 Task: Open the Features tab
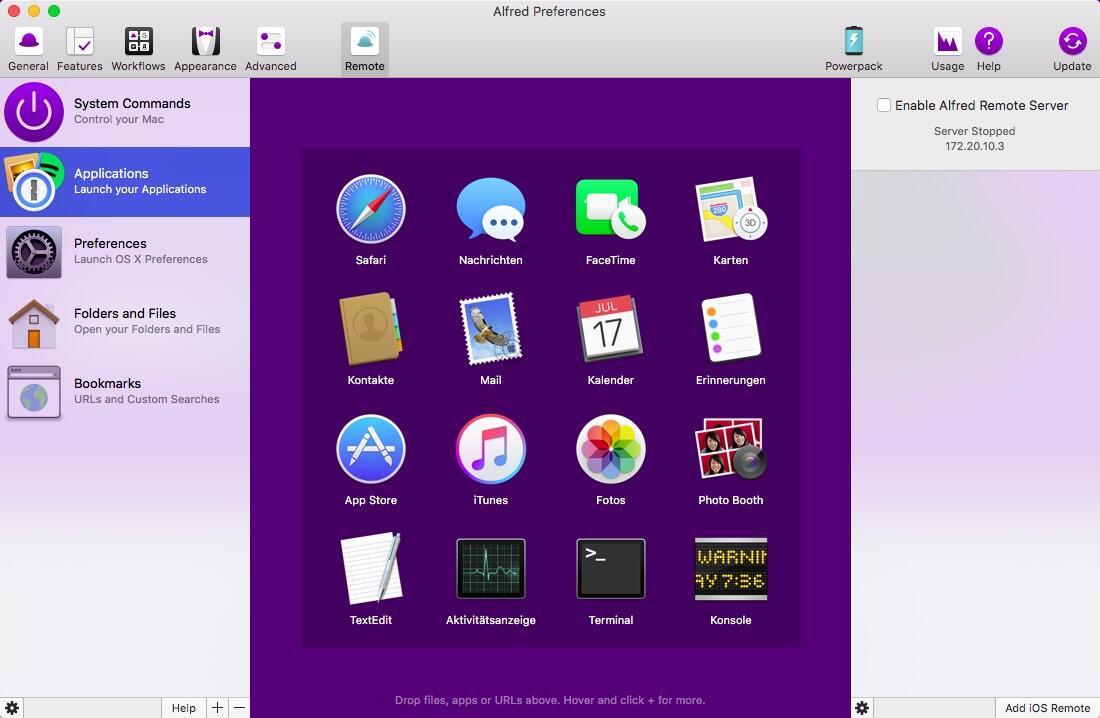click(79, 49)
